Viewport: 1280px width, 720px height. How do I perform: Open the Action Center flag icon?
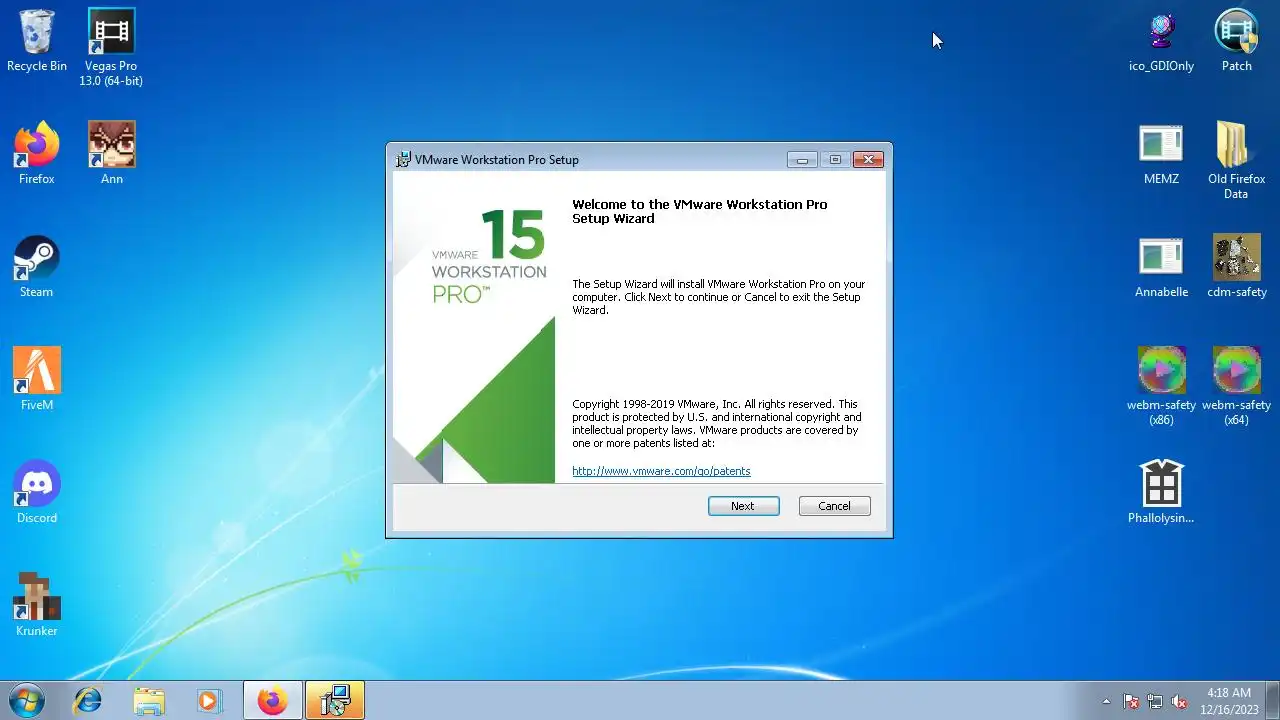[x=1131, y=701]
